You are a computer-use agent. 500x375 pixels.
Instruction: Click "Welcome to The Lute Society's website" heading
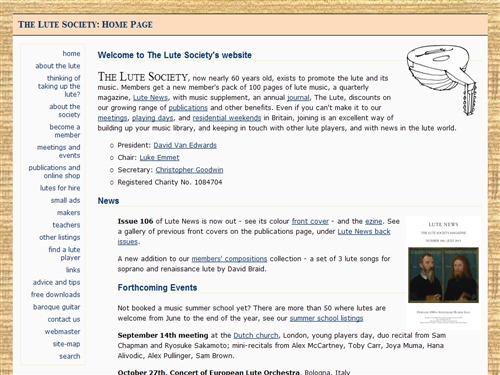pyautogui.click(x=175, y=55)
